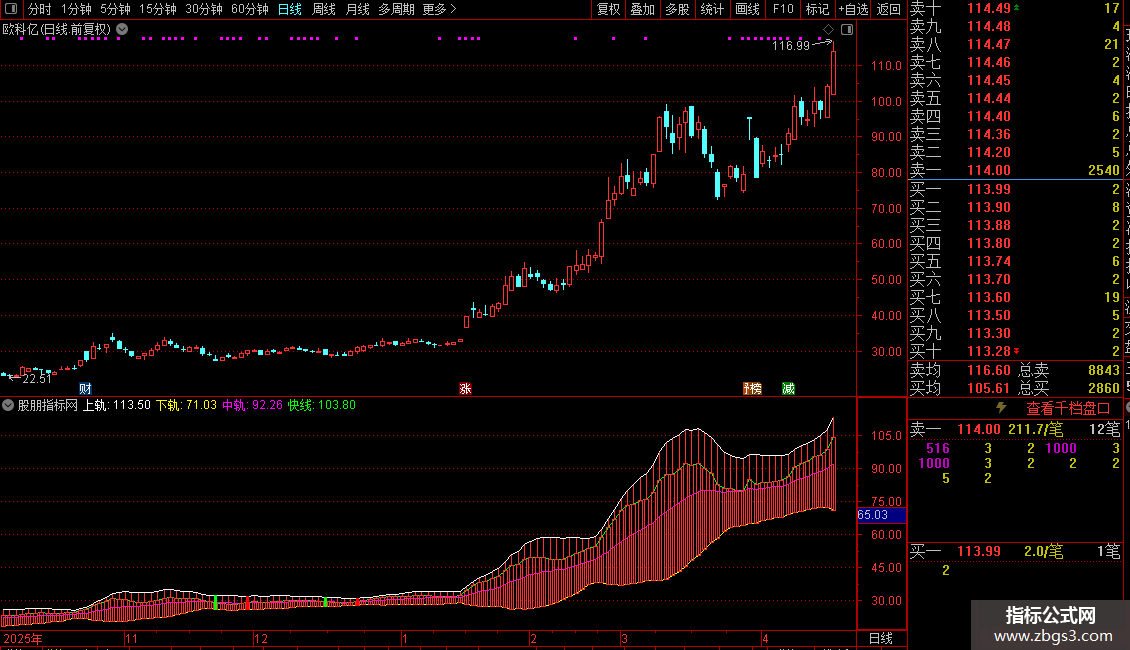This screenshot has height=650, width=1130.
Task: Click the 日线 label below the price axis
Action: pos(880,638)
